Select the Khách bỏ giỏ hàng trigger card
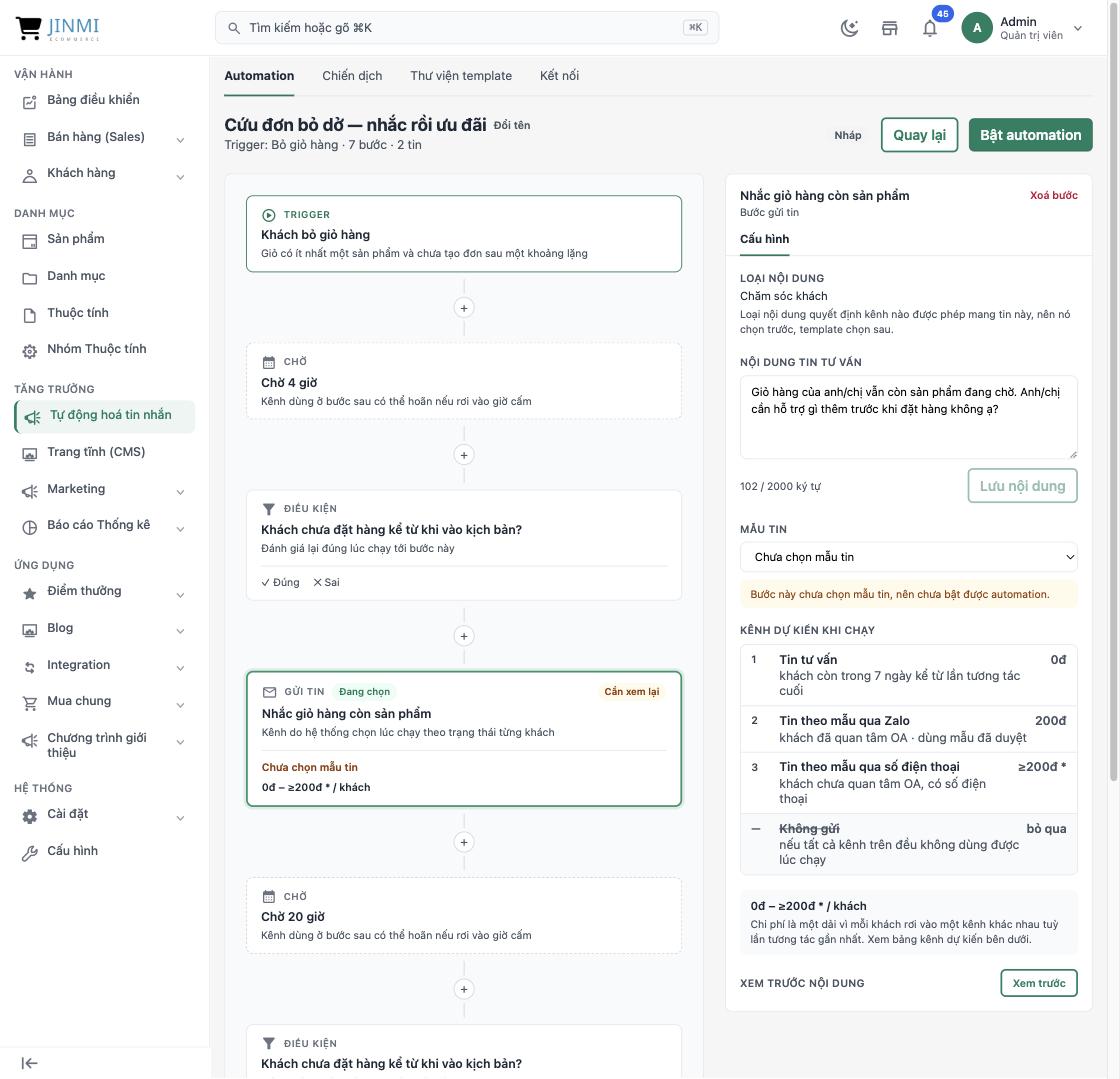 (x=464, y=234)
